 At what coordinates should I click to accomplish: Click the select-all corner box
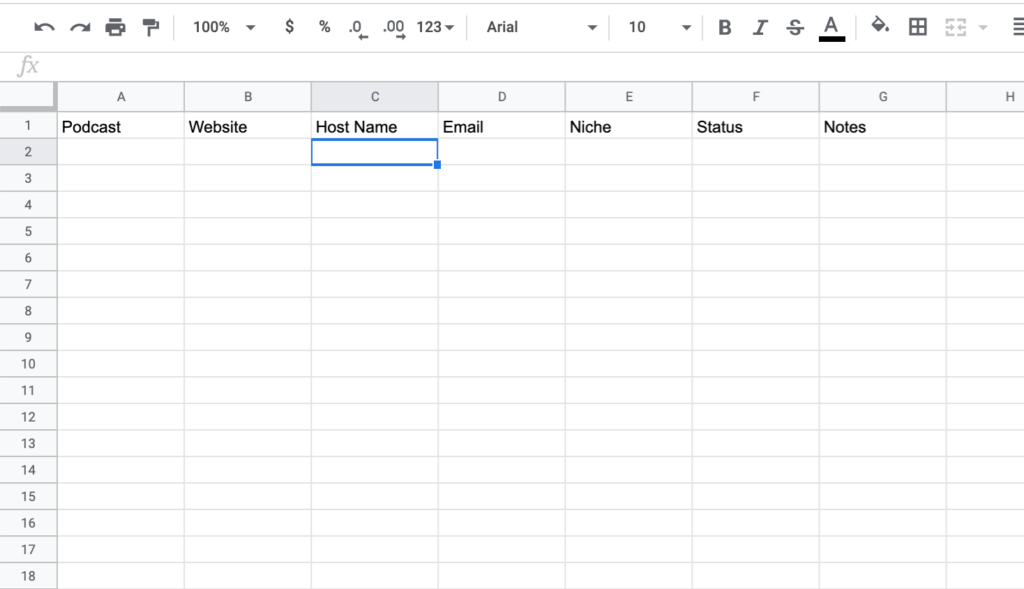tap(27, 96)
